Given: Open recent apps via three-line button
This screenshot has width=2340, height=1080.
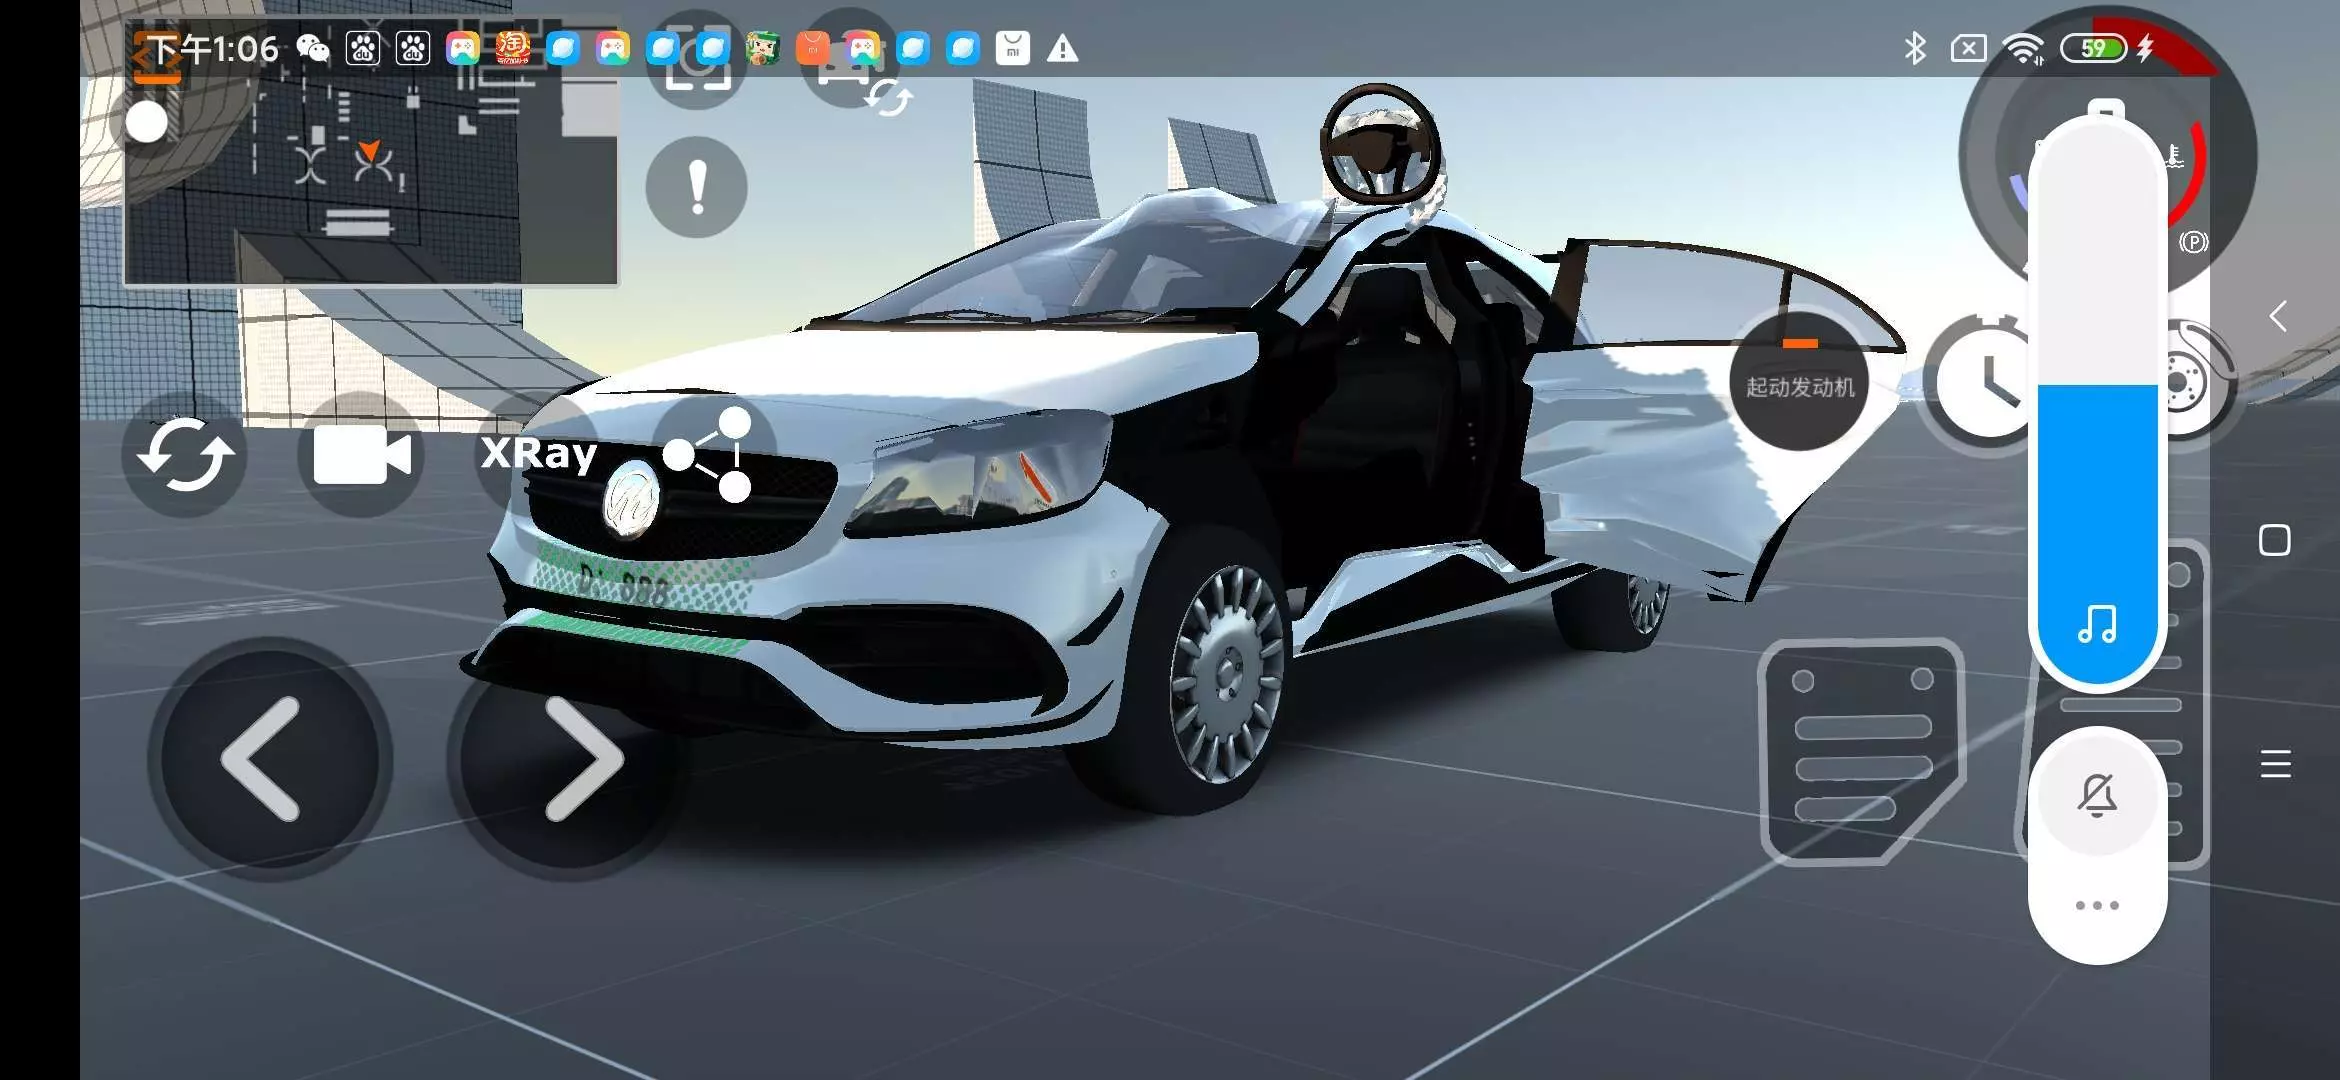Looking at the screenshot, I should [2275, 764].
